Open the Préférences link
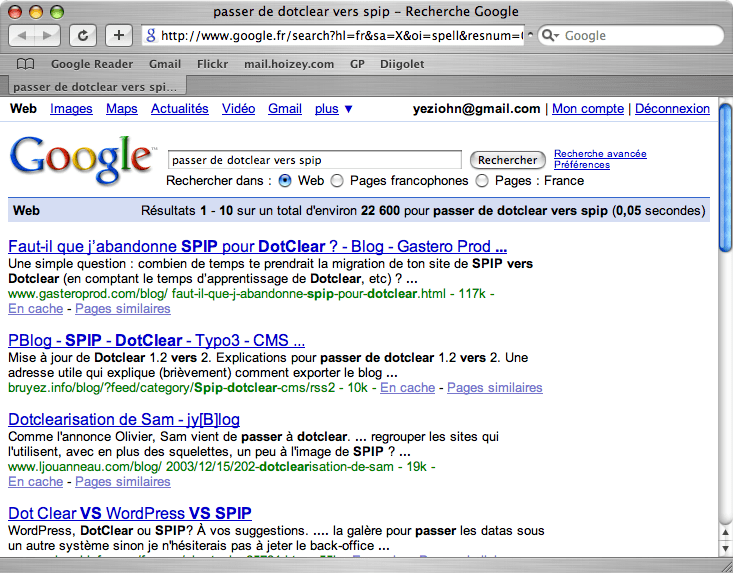Viewport: 733px width, 573px height. [x=582, y=165]
